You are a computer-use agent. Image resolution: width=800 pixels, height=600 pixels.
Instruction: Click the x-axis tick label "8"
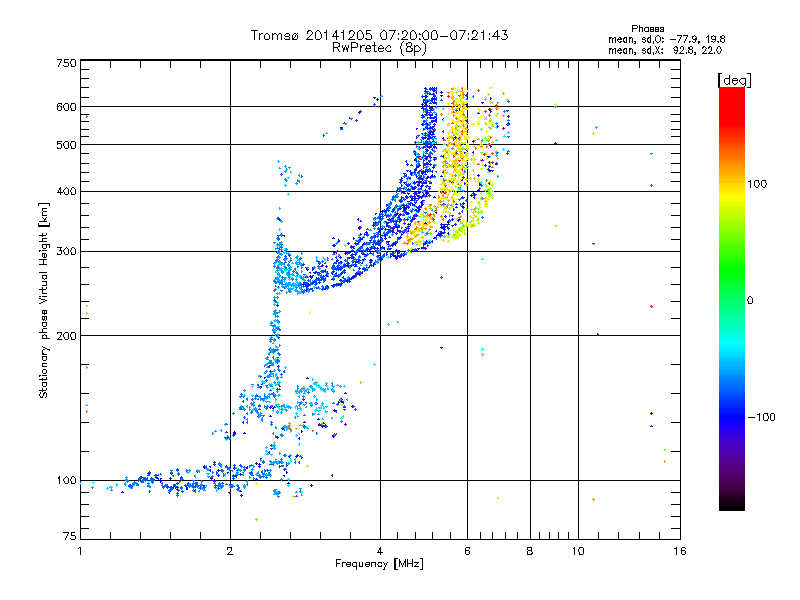[530, 551]
